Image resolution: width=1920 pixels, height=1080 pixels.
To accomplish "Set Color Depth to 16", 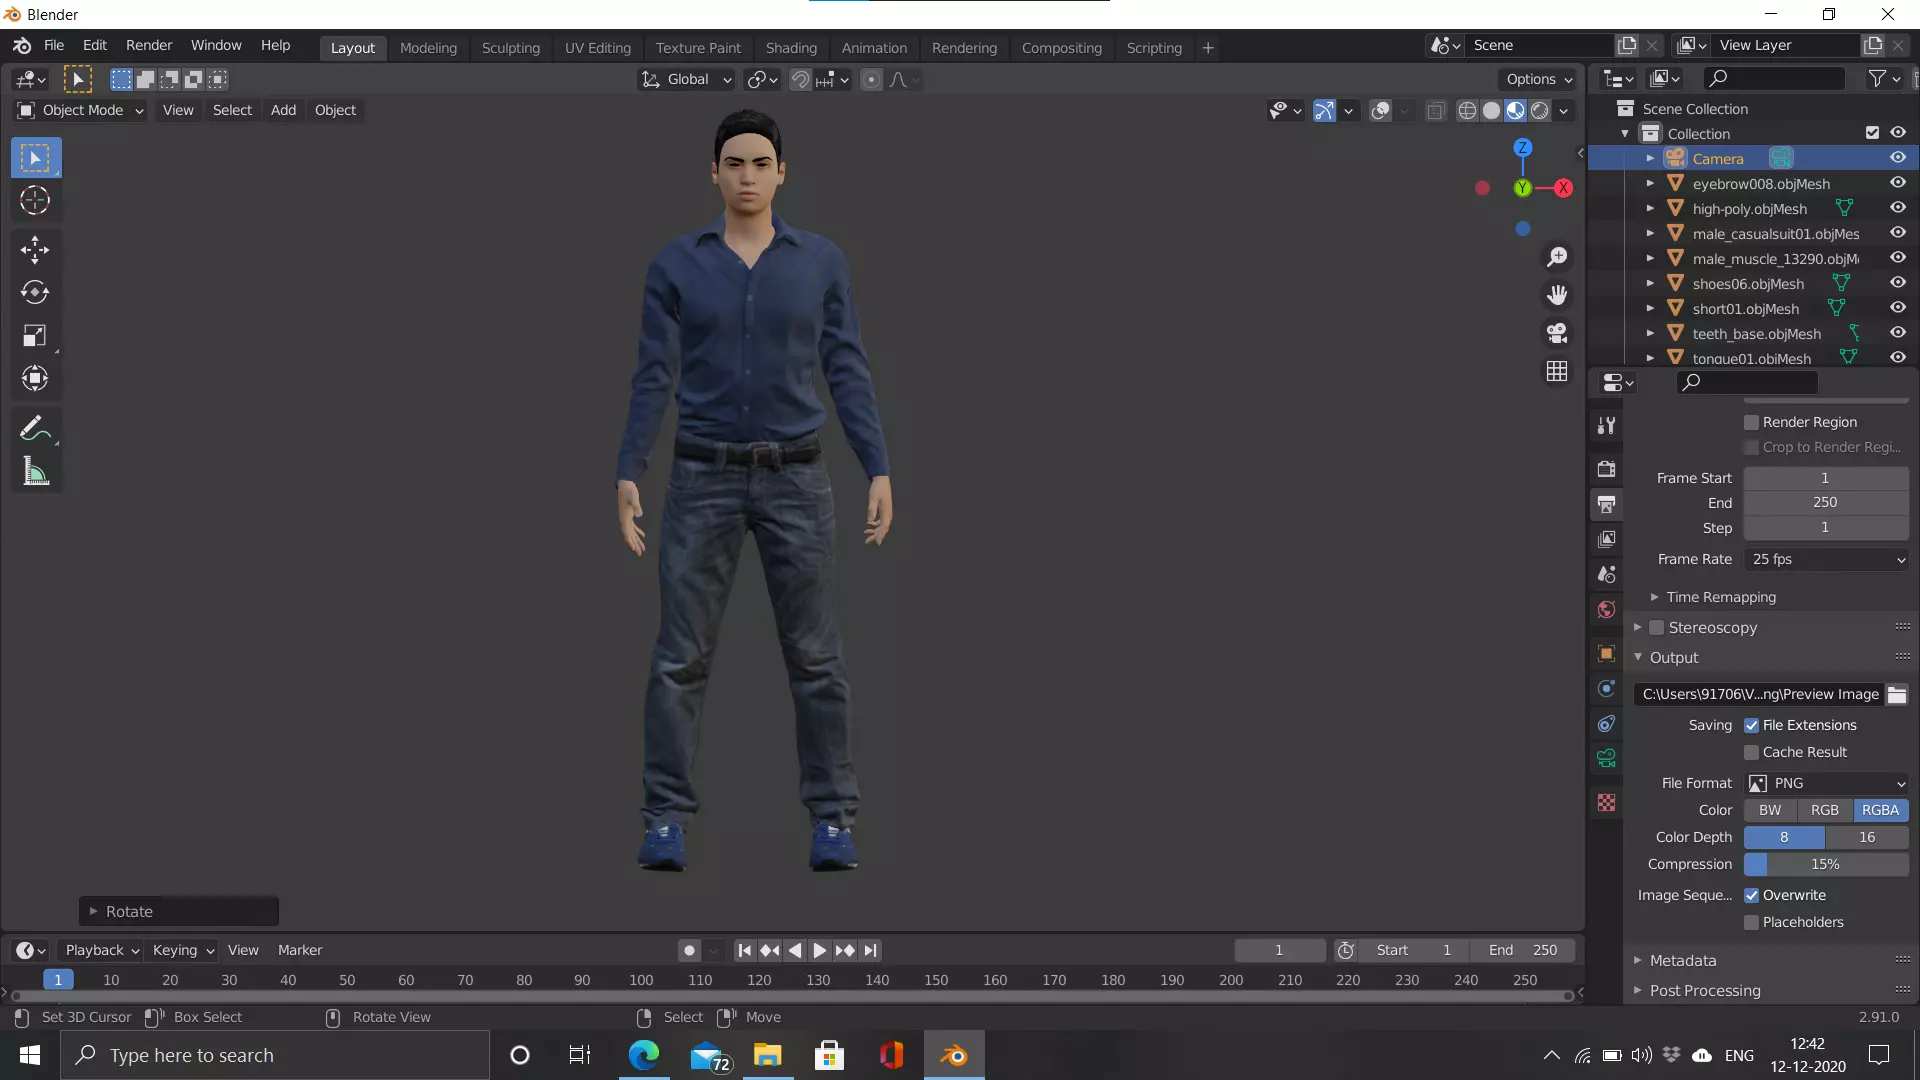I will [x=1866, y=837].
